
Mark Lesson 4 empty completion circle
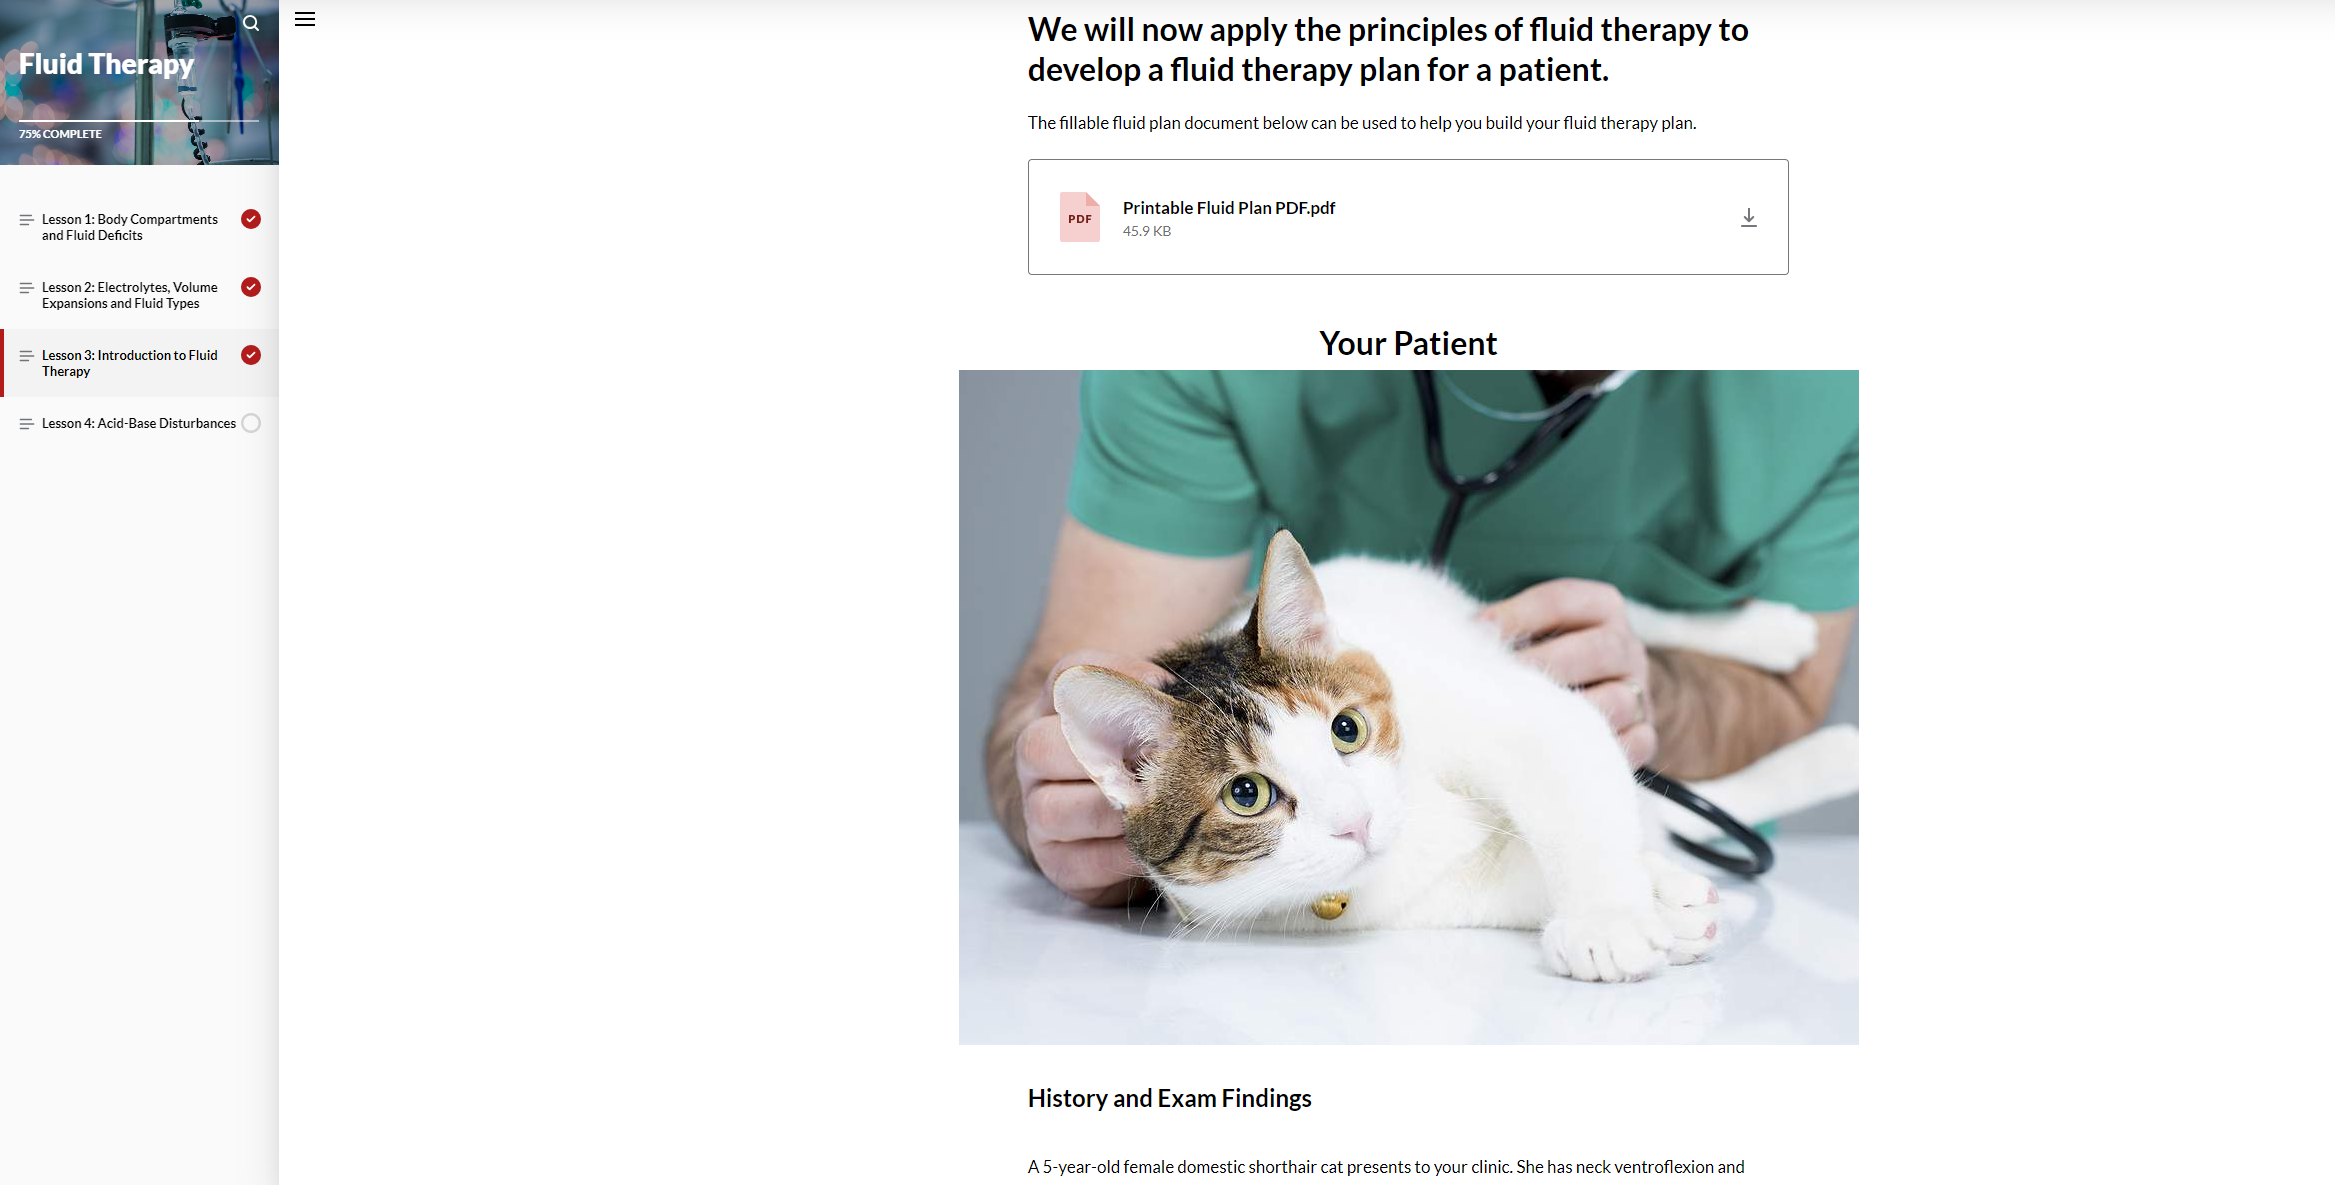(x=251, y=423)
